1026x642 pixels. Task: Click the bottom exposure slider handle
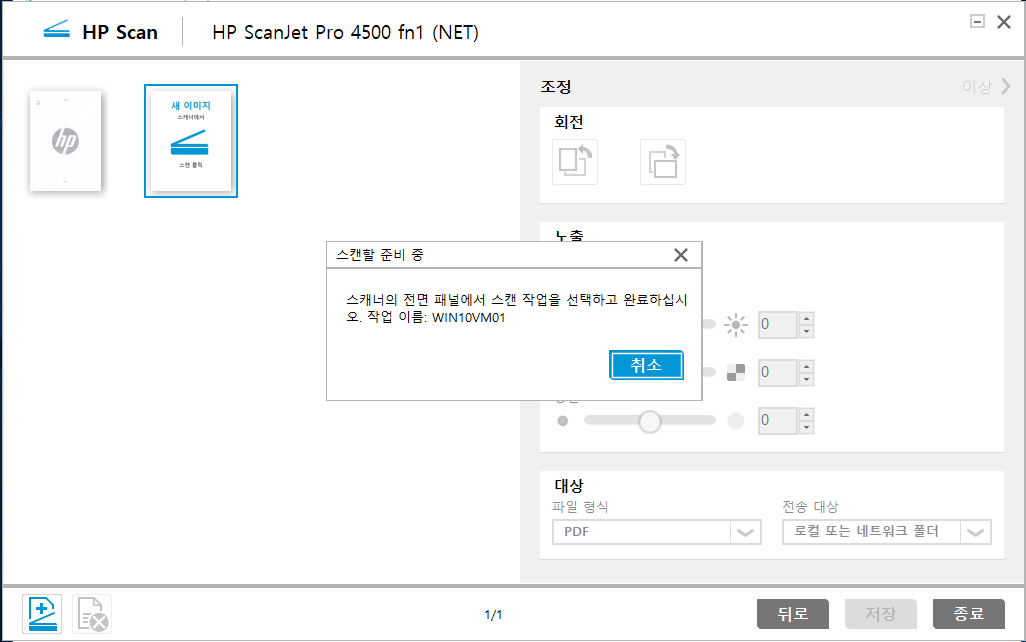[x=650, y=421]
